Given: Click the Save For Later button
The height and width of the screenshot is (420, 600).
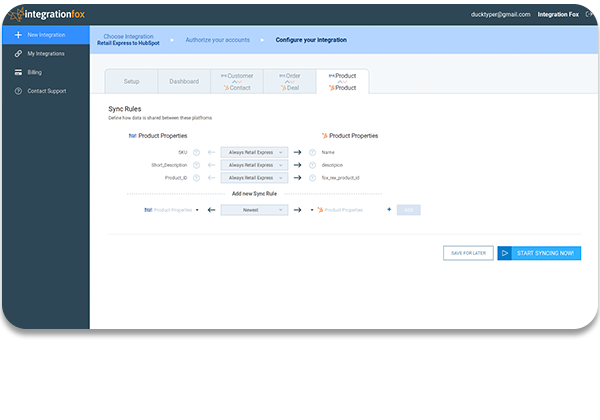Looking at the screenshot, I should (x=468, y=253).
